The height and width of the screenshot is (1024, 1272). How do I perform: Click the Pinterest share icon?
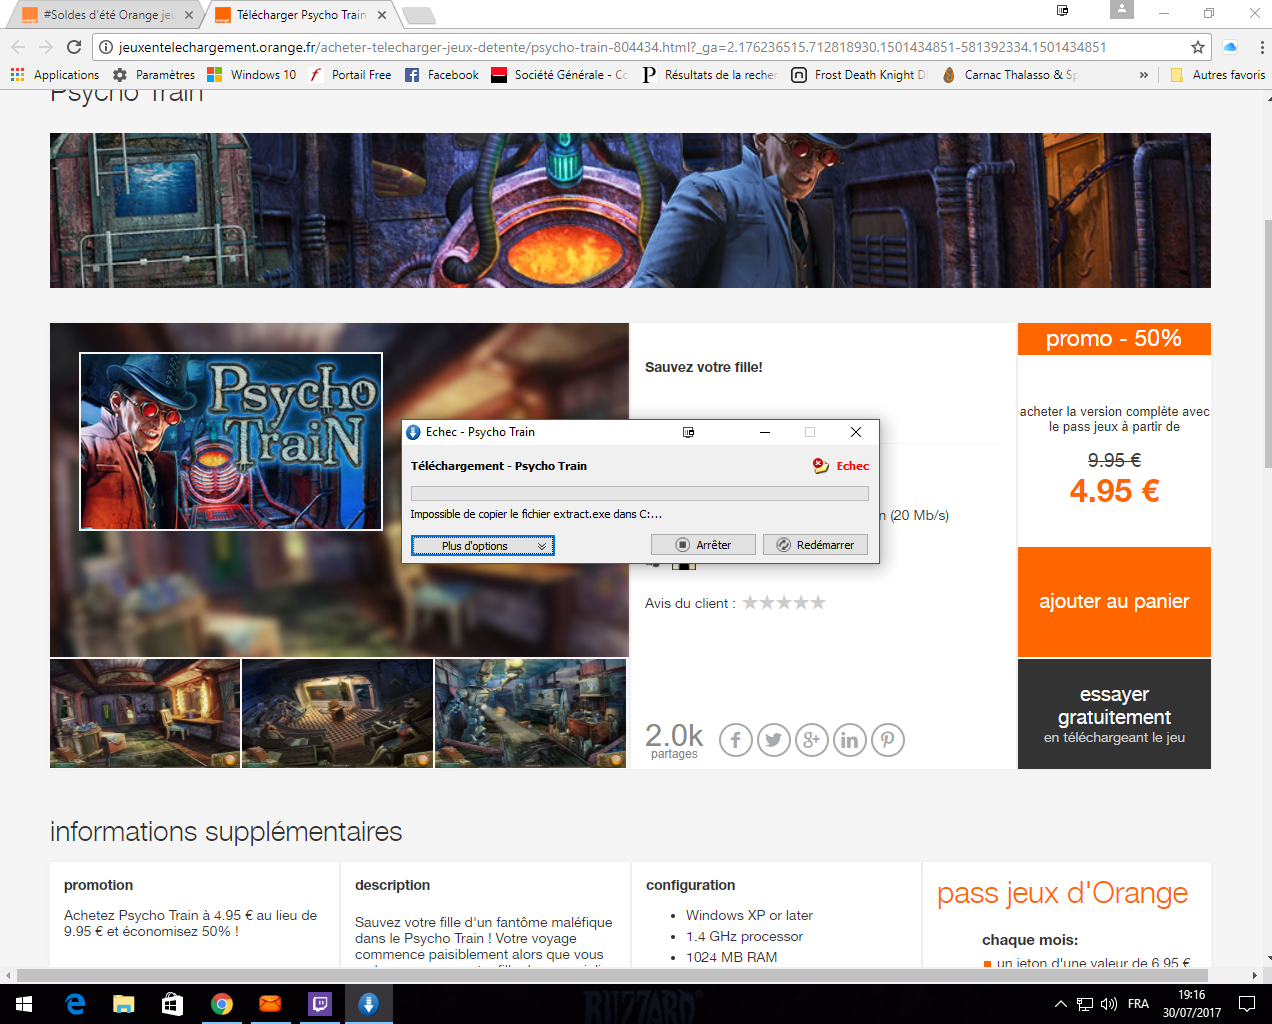click(887, 740)
